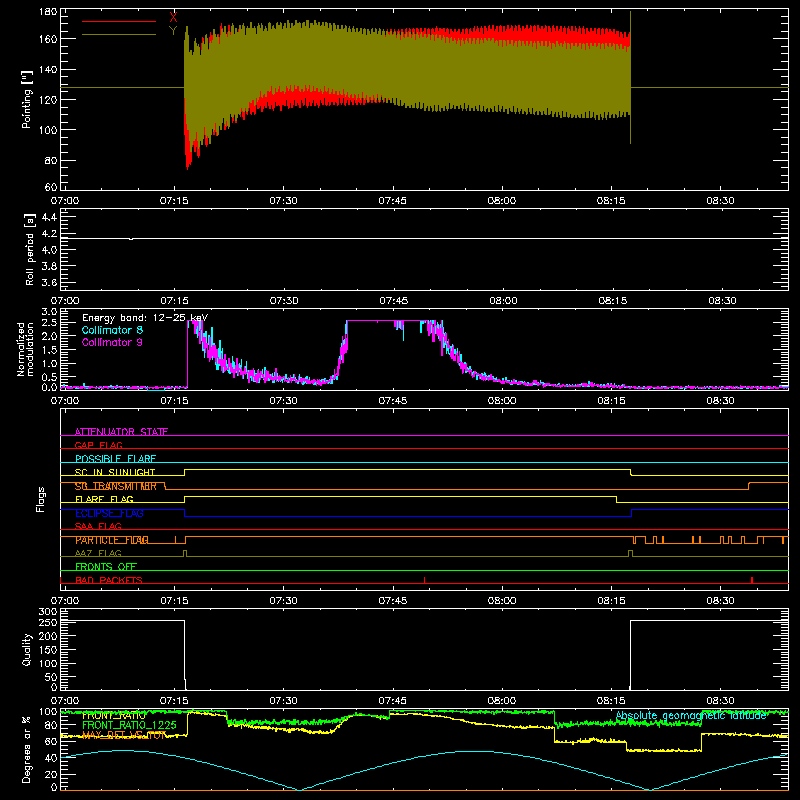
Task: Click the 'Absolute geomagnetic latitude' label
Action: point(691,715)
